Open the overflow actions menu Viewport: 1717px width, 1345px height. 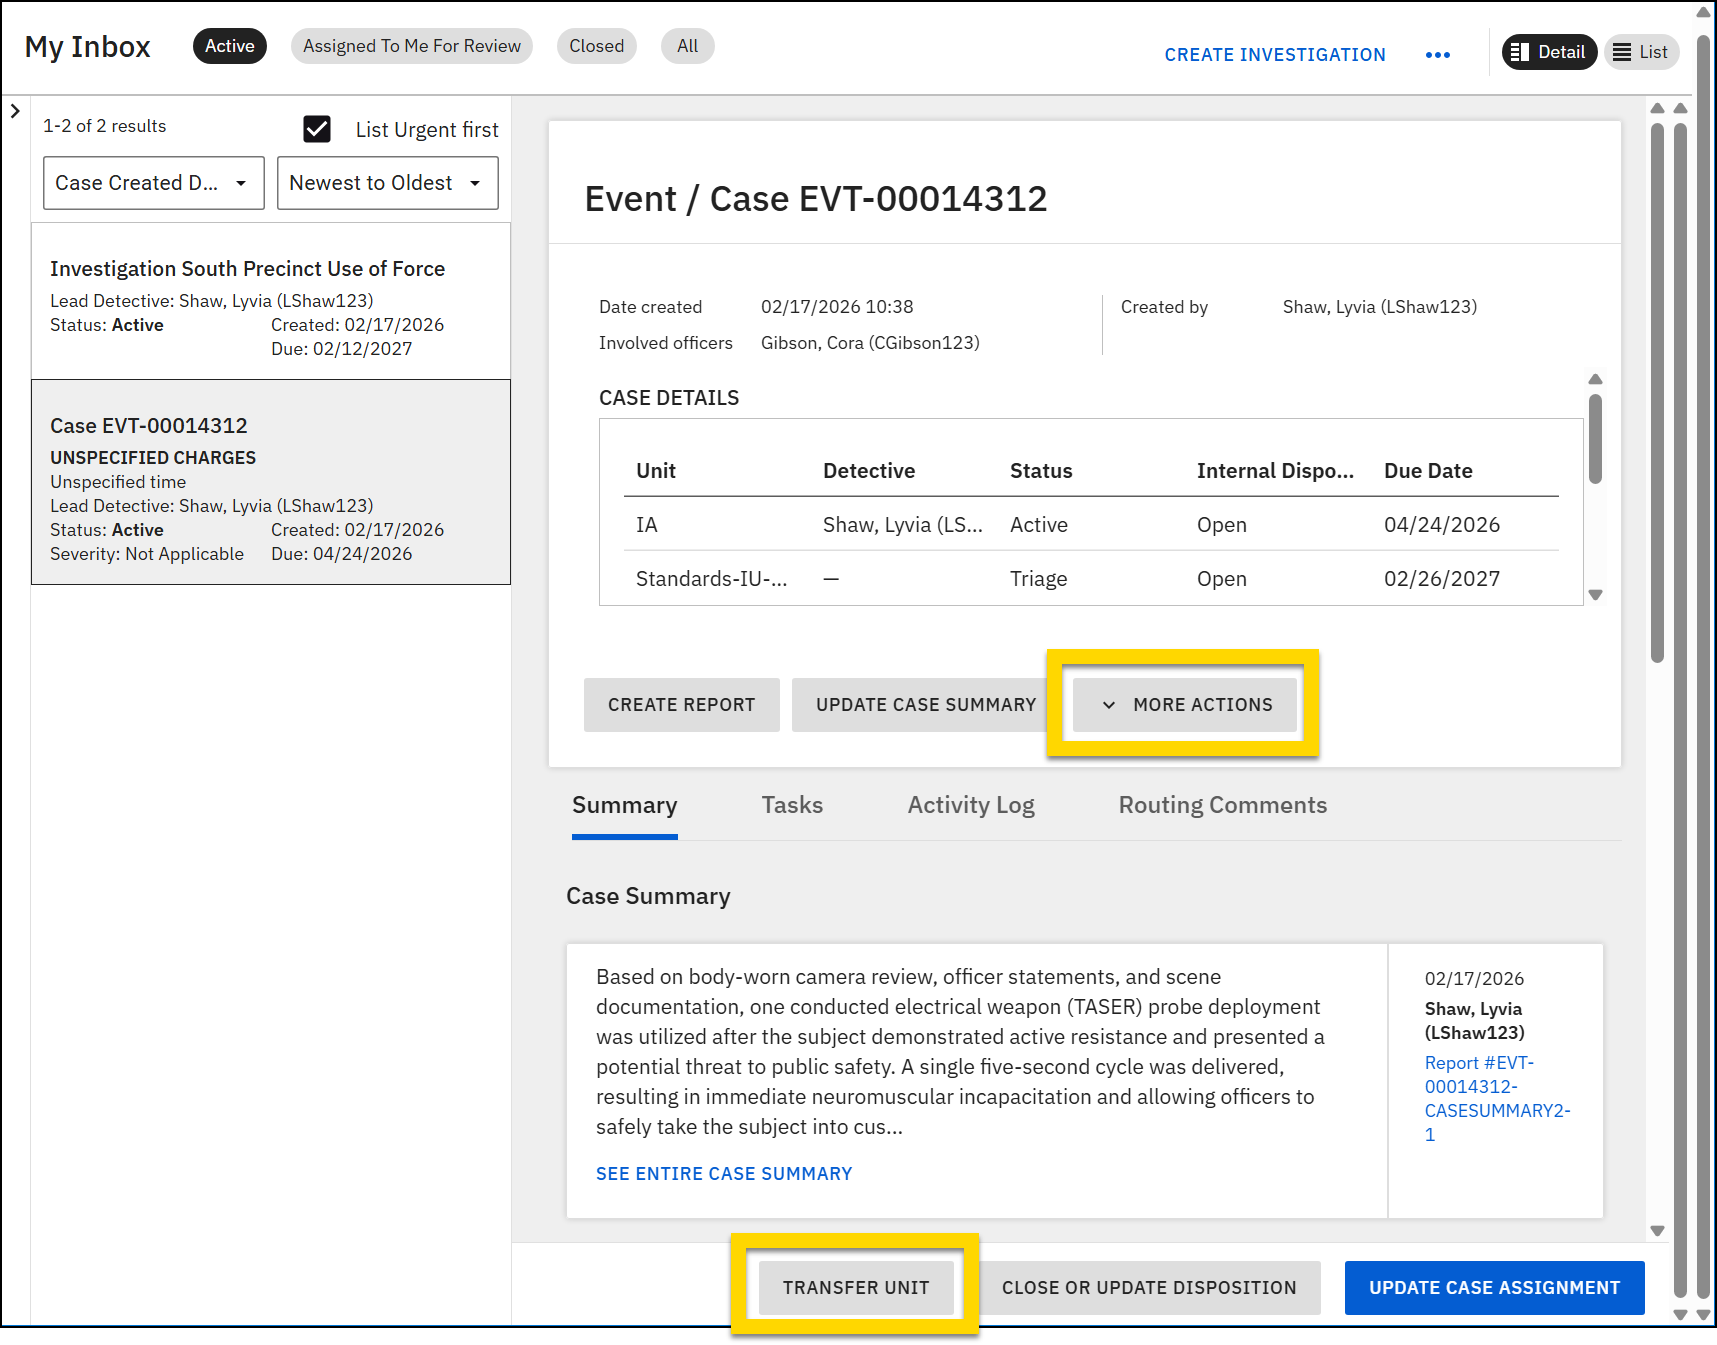tap(1438, 55)
